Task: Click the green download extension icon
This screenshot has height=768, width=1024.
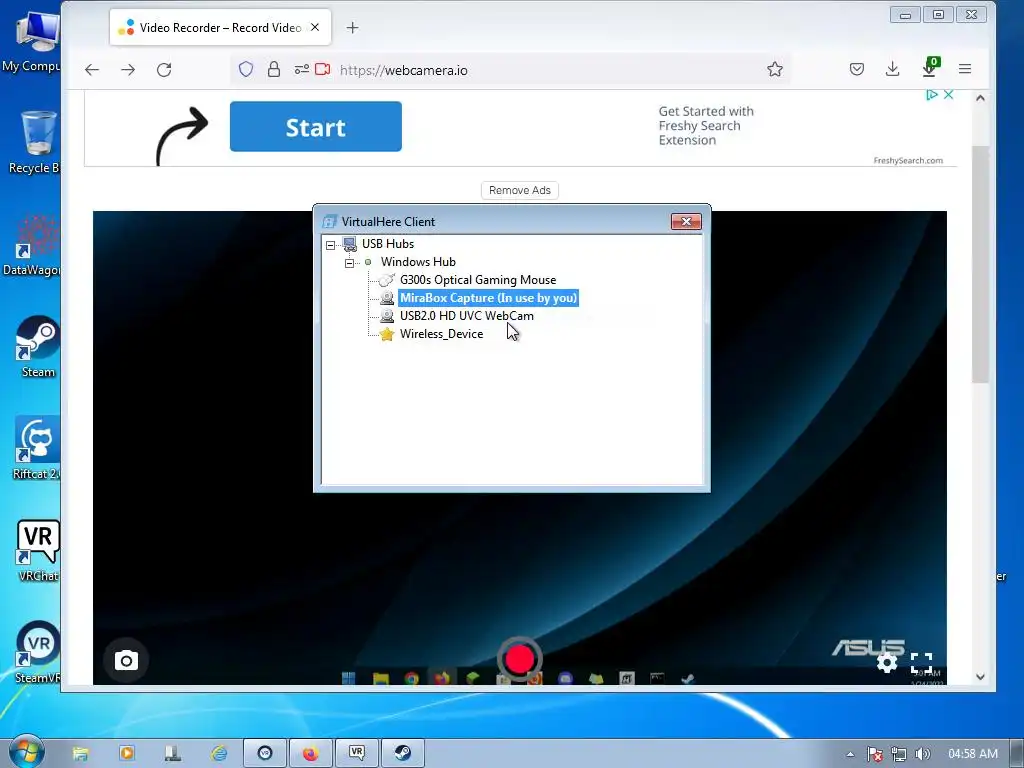Action: click(930, 67)
